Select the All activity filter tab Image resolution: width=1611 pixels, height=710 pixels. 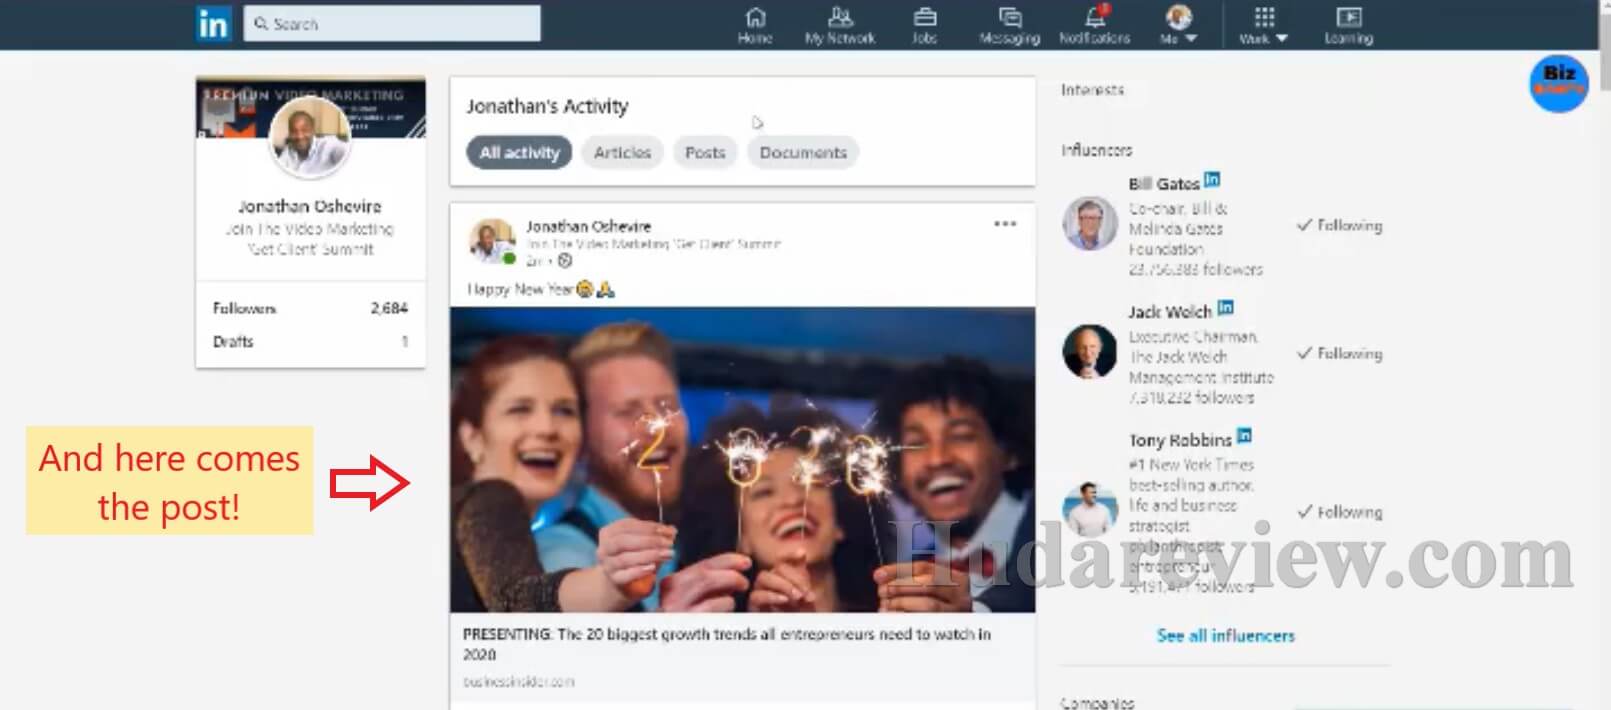pyautogui.click(x=519, y=152)
